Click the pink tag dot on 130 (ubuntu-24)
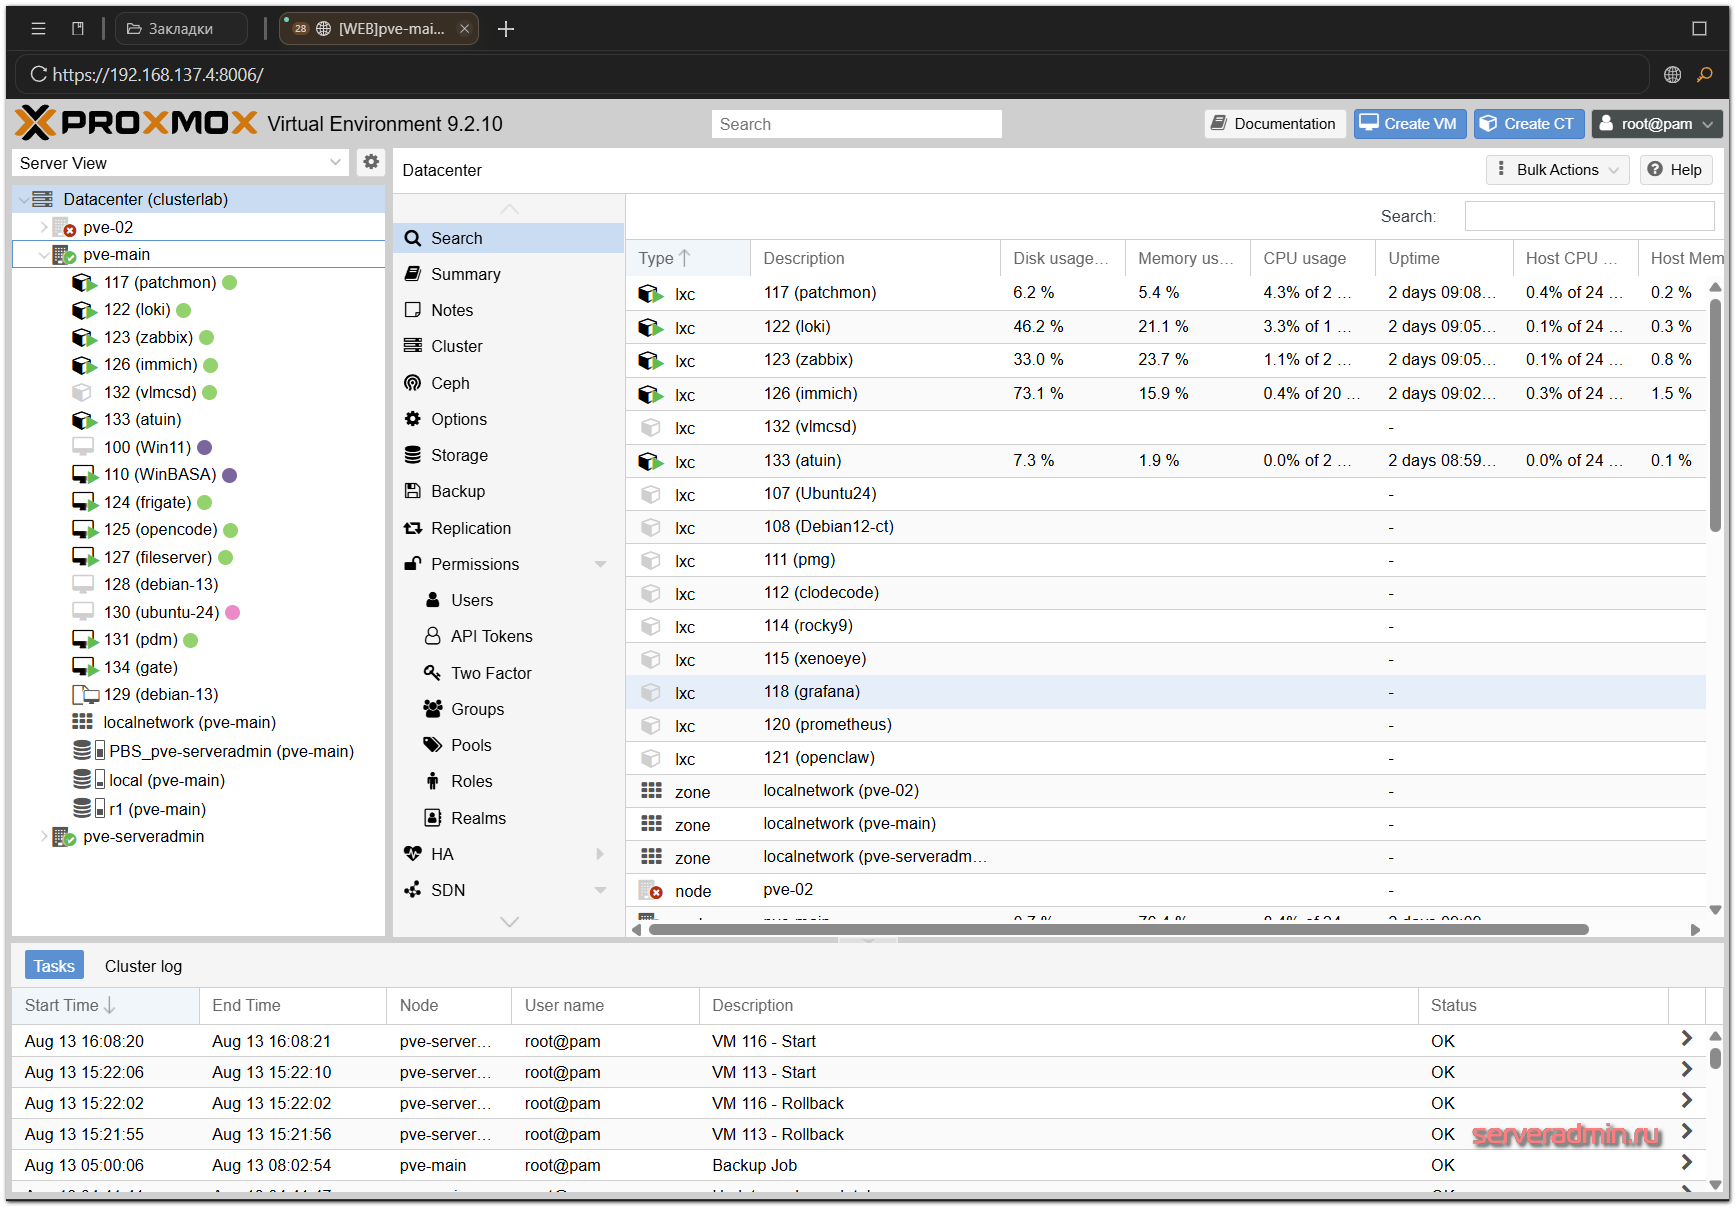1735x1207 pixels. tap(232, 612)
